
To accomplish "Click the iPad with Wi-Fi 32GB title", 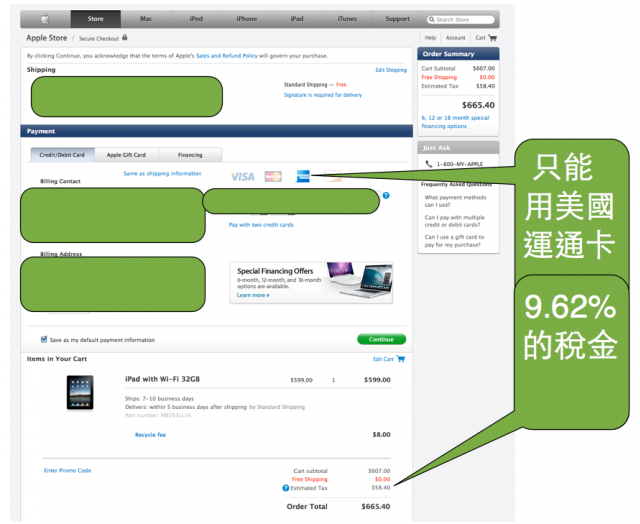I will pos(162,379).
